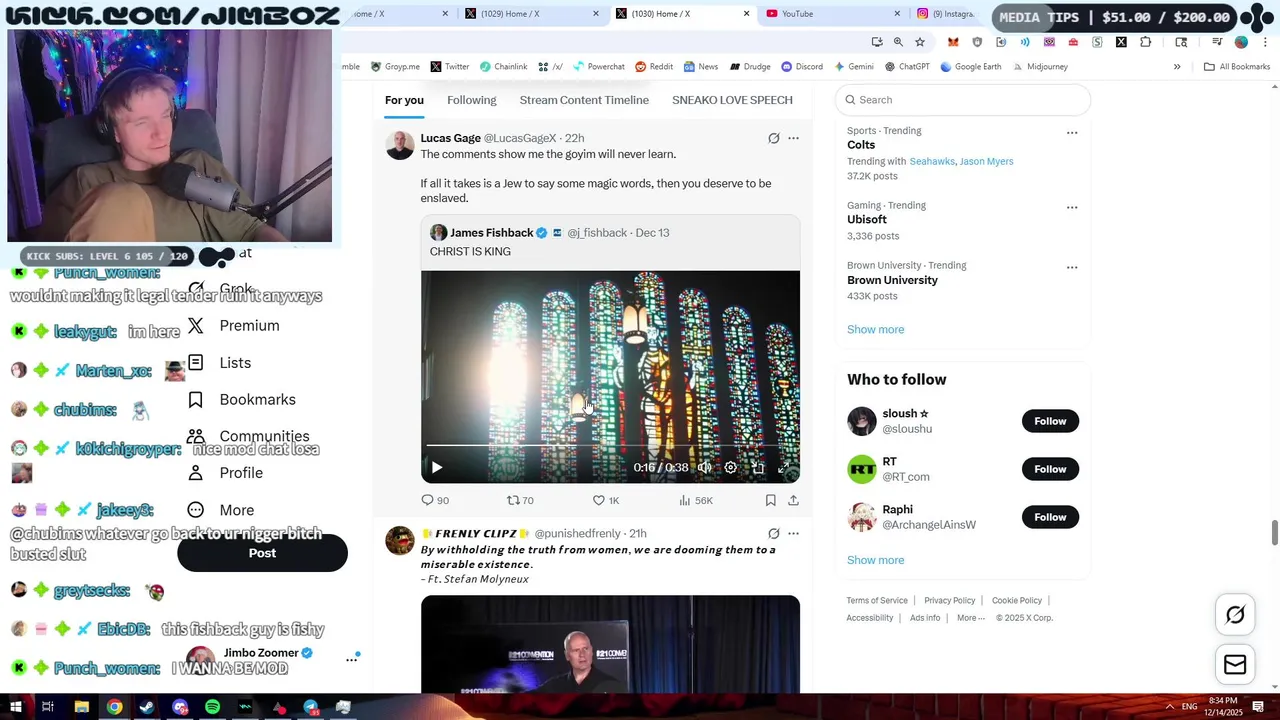Open the ChatGPT bookmark

click(907, 67)
